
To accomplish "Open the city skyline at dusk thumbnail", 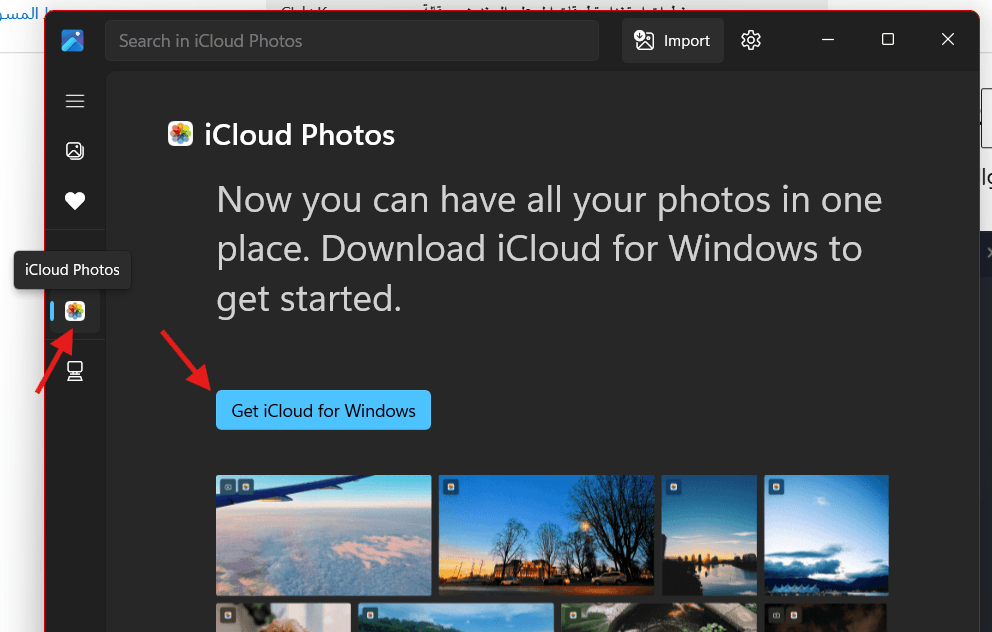I will click(709, 535).
